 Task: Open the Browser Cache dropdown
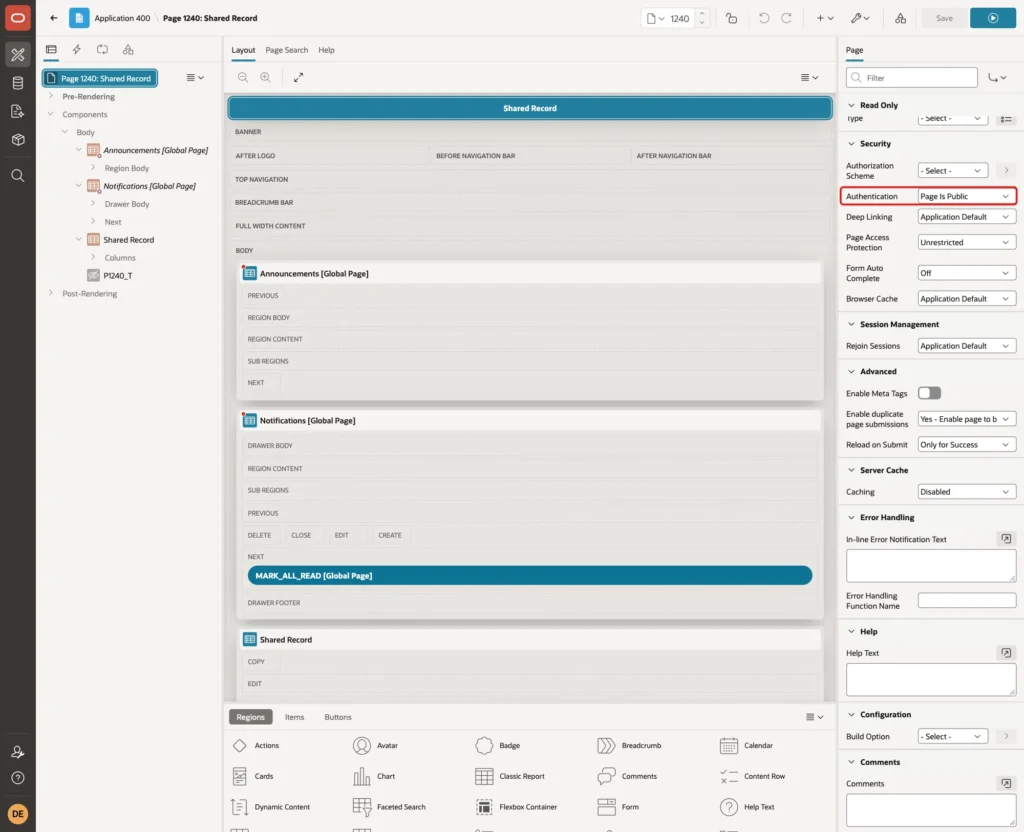point(967,298)
